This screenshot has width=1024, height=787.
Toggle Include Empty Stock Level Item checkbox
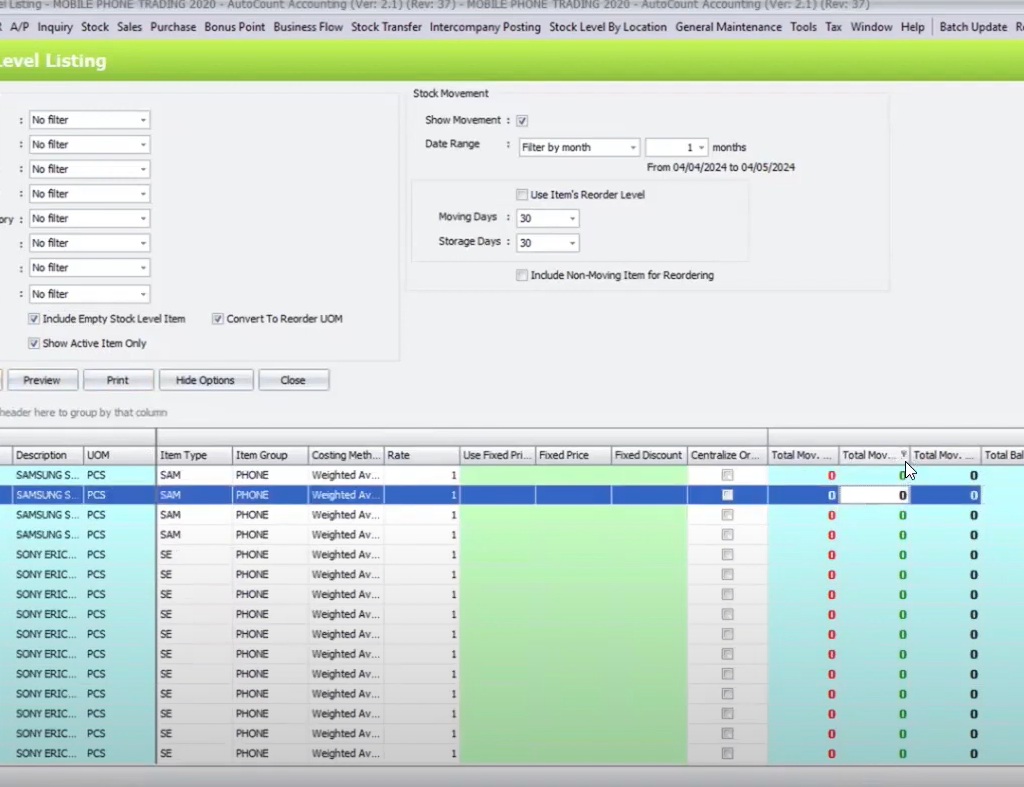[x=35, y=319]
